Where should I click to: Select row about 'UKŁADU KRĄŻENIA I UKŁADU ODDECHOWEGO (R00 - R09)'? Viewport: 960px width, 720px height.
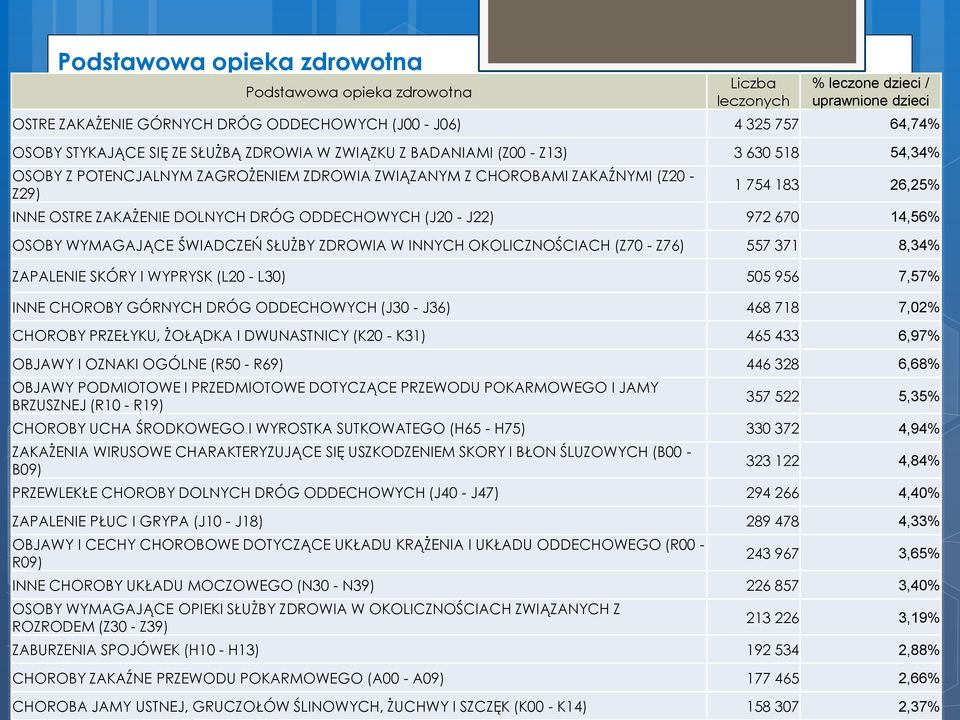(476, 553)
